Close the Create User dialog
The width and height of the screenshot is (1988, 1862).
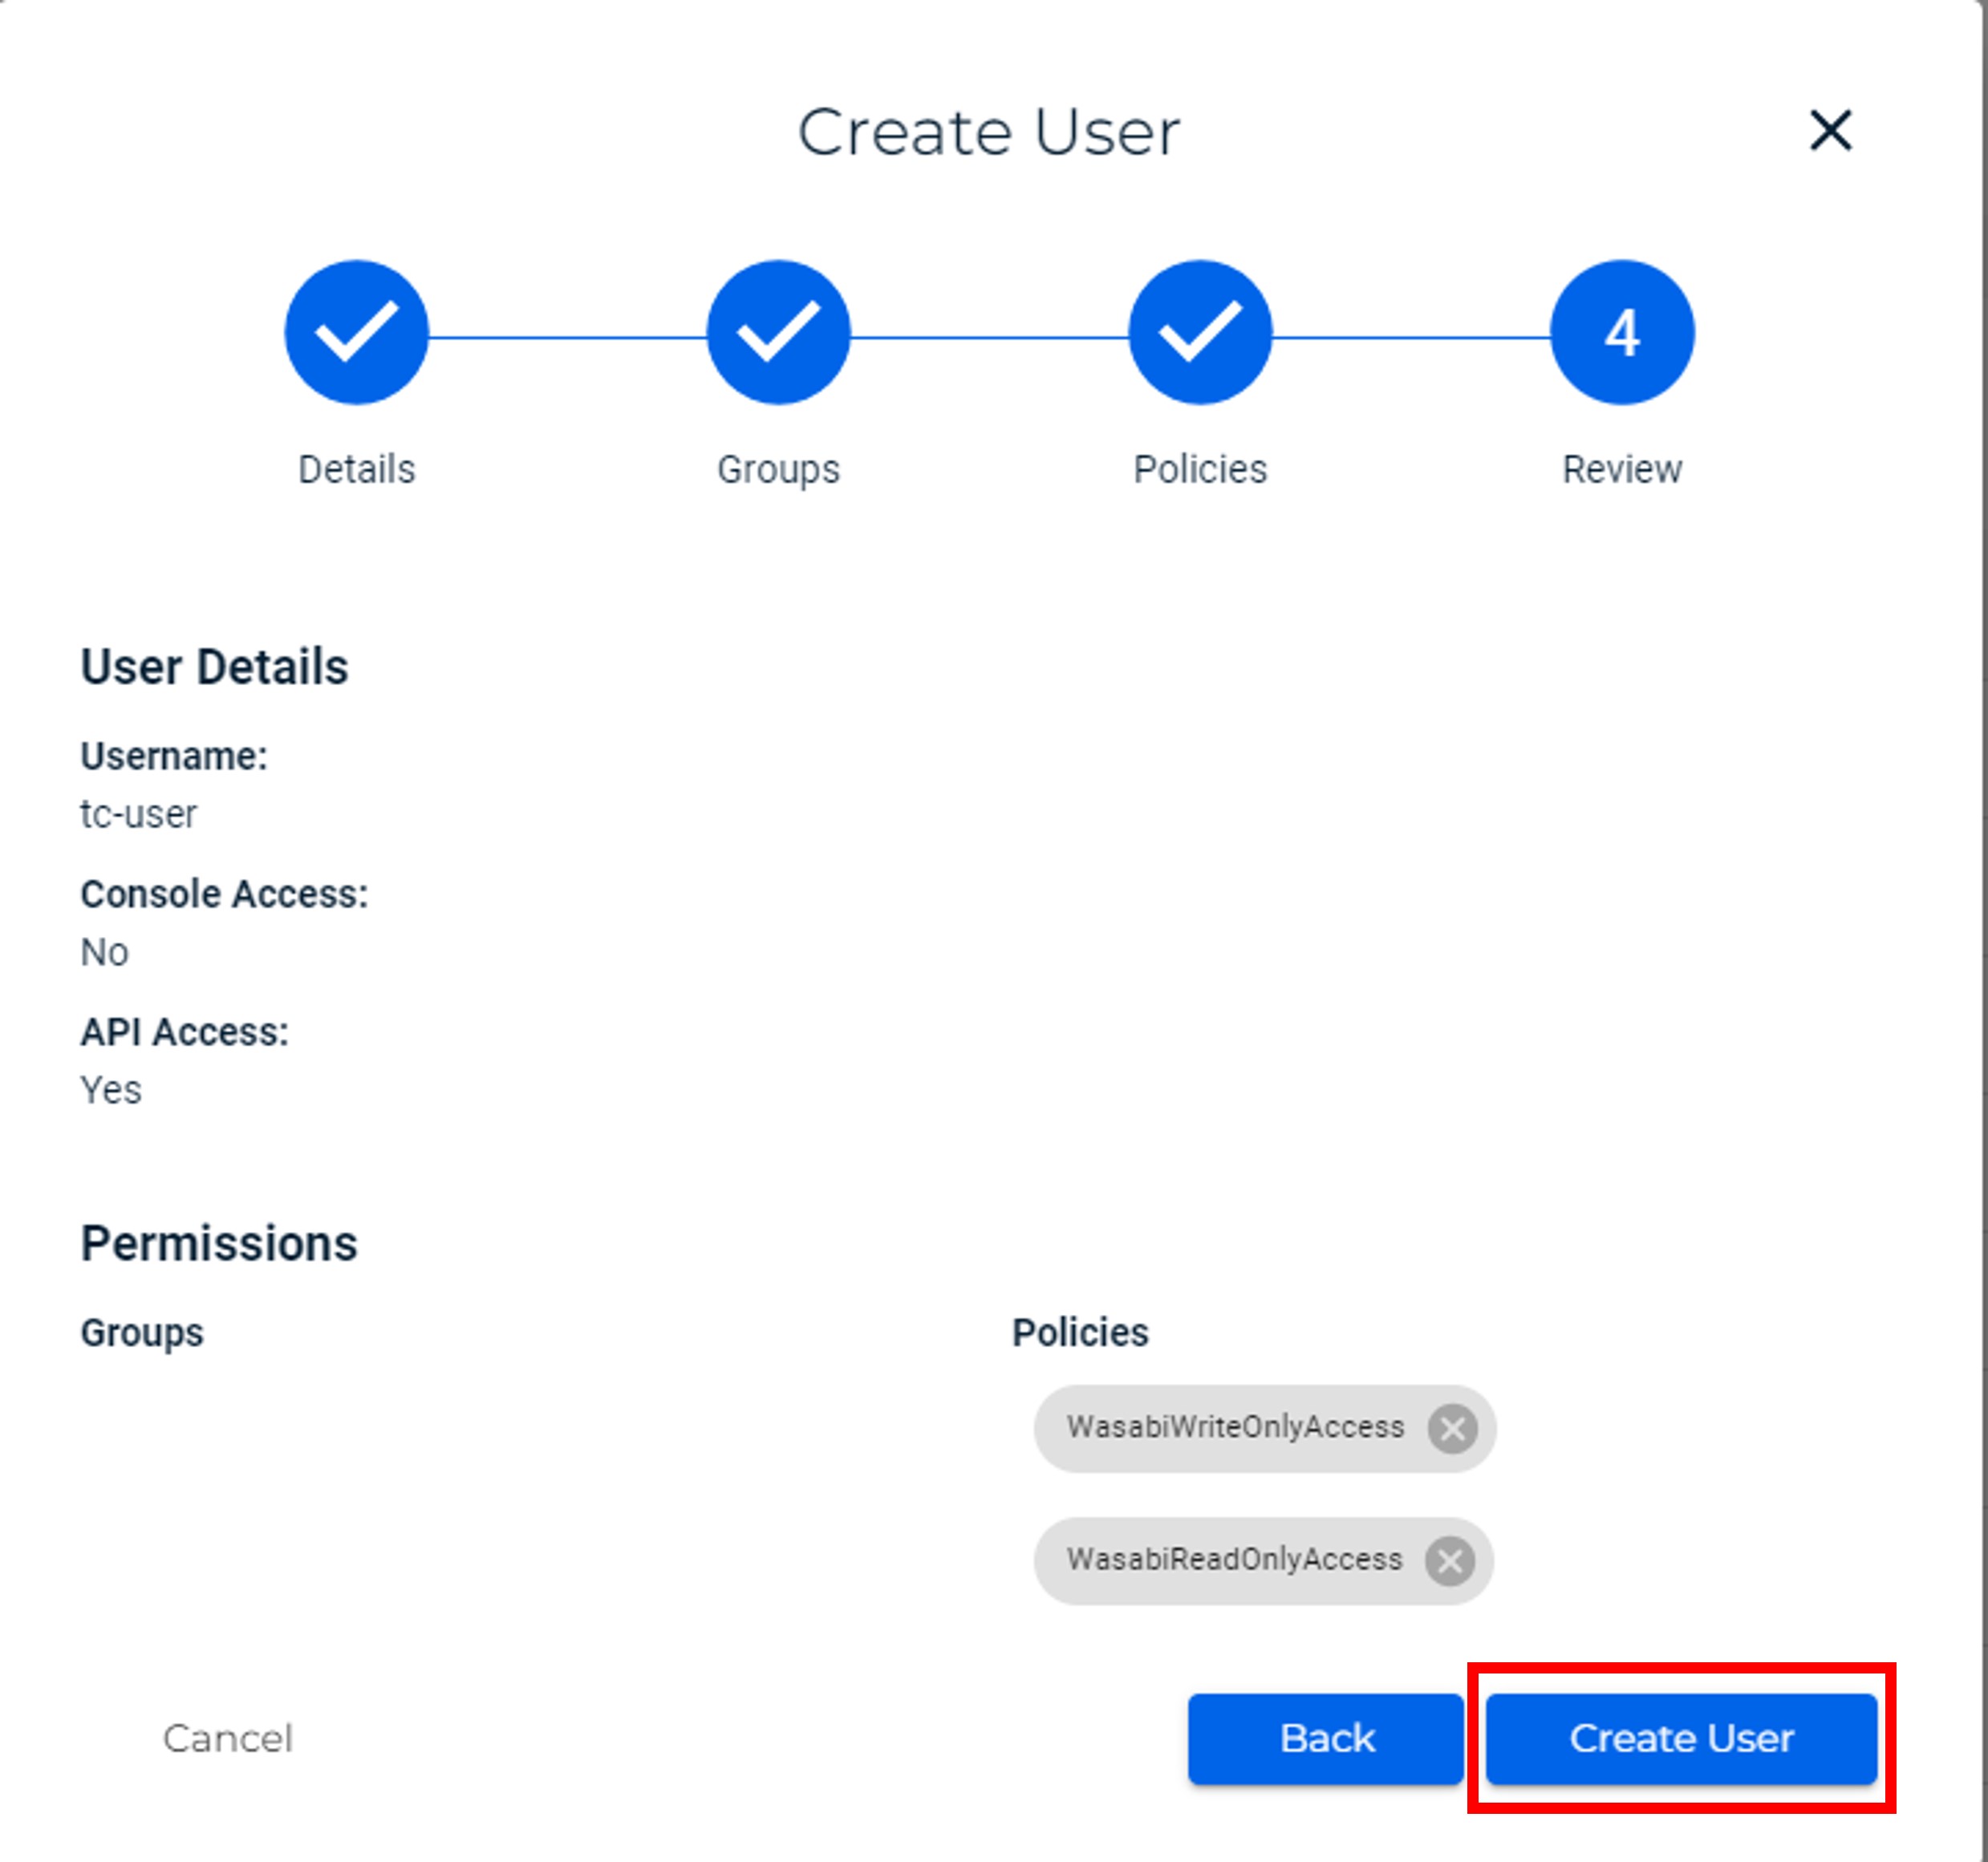point(1830,131)
